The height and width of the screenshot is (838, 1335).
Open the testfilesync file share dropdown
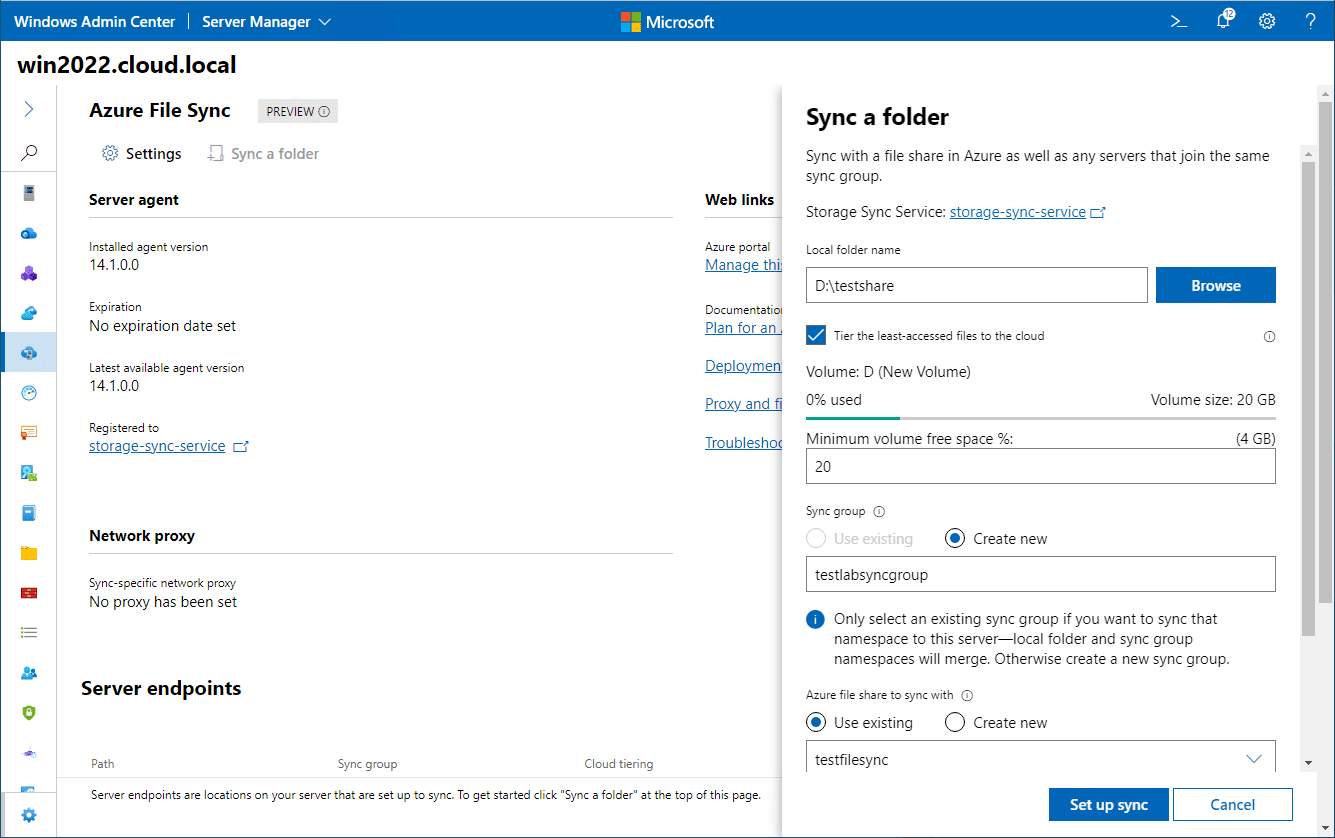pyautogui.click(x=1254, y=759)
